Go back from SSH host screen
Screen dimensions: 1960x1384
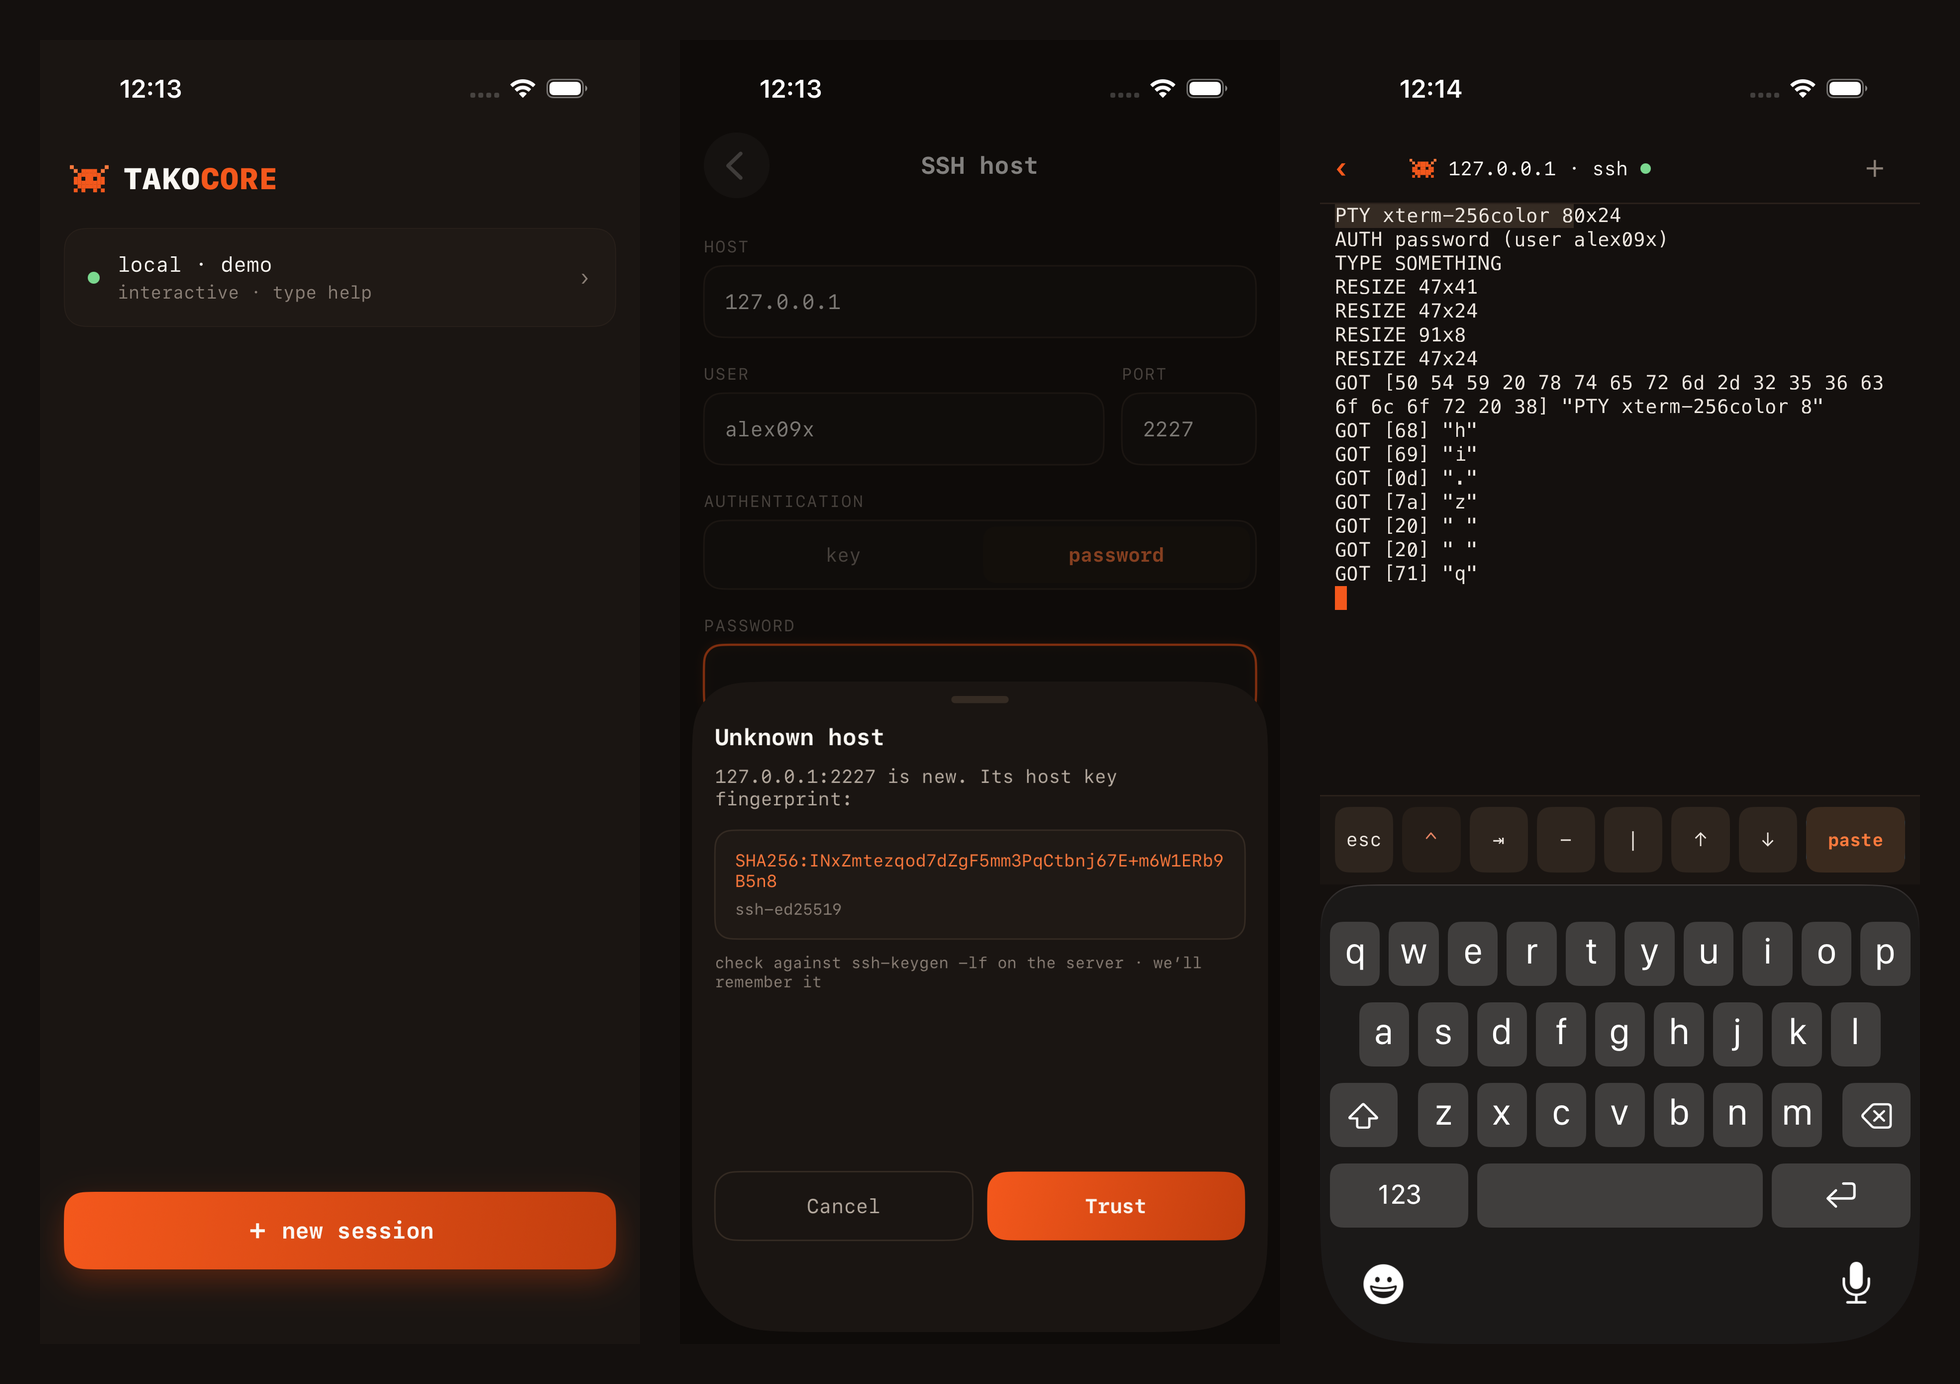pyautogui.click(x=736, y=166)
